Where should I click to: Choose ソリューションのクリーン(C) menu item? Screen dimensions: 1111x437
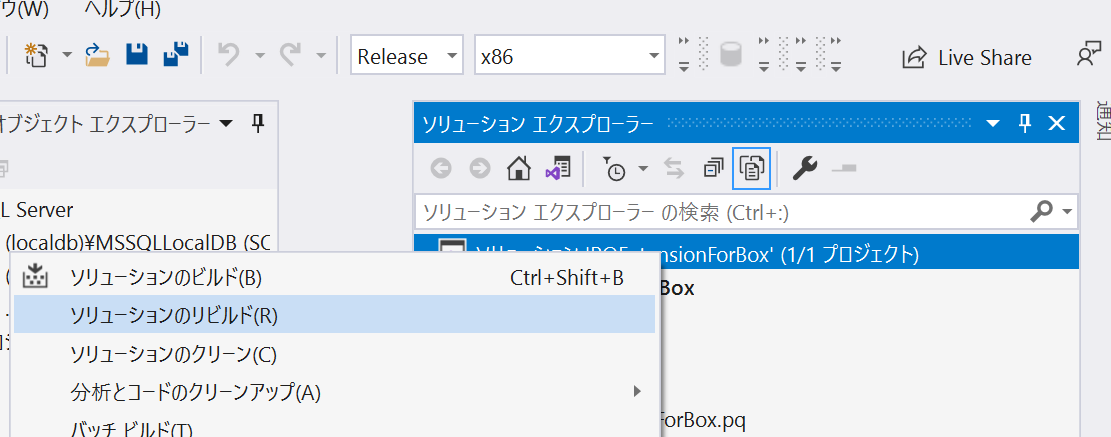334,353
